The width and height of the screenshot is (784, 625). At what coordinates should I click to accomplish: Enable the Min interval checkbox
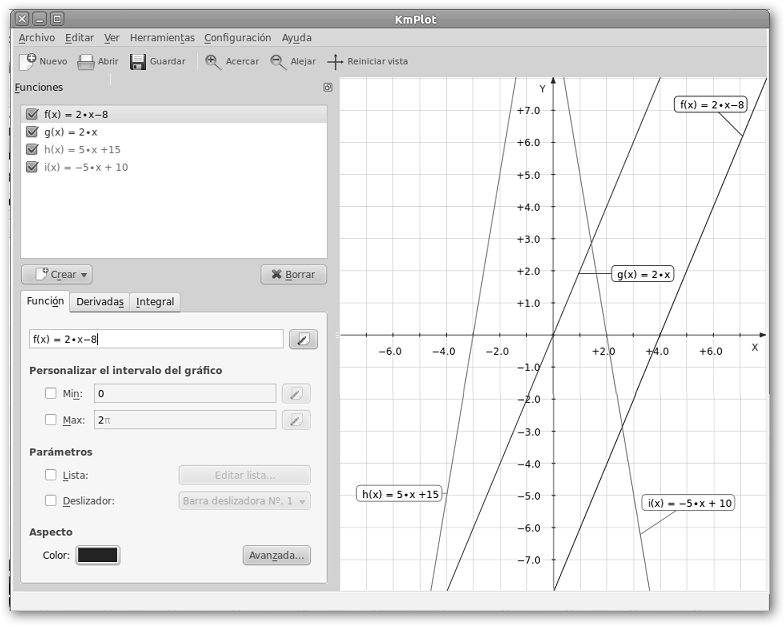(x=51, y=393)
